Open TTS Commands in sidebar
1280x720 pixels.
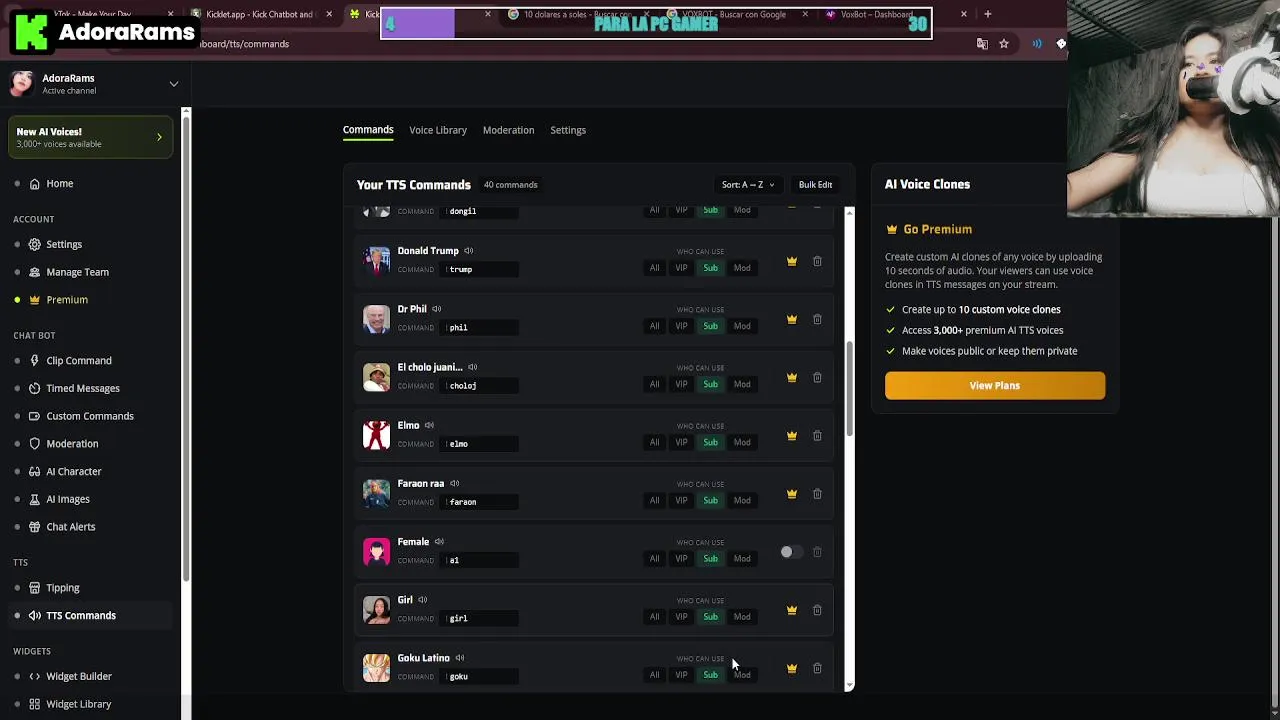coord(81,616)
